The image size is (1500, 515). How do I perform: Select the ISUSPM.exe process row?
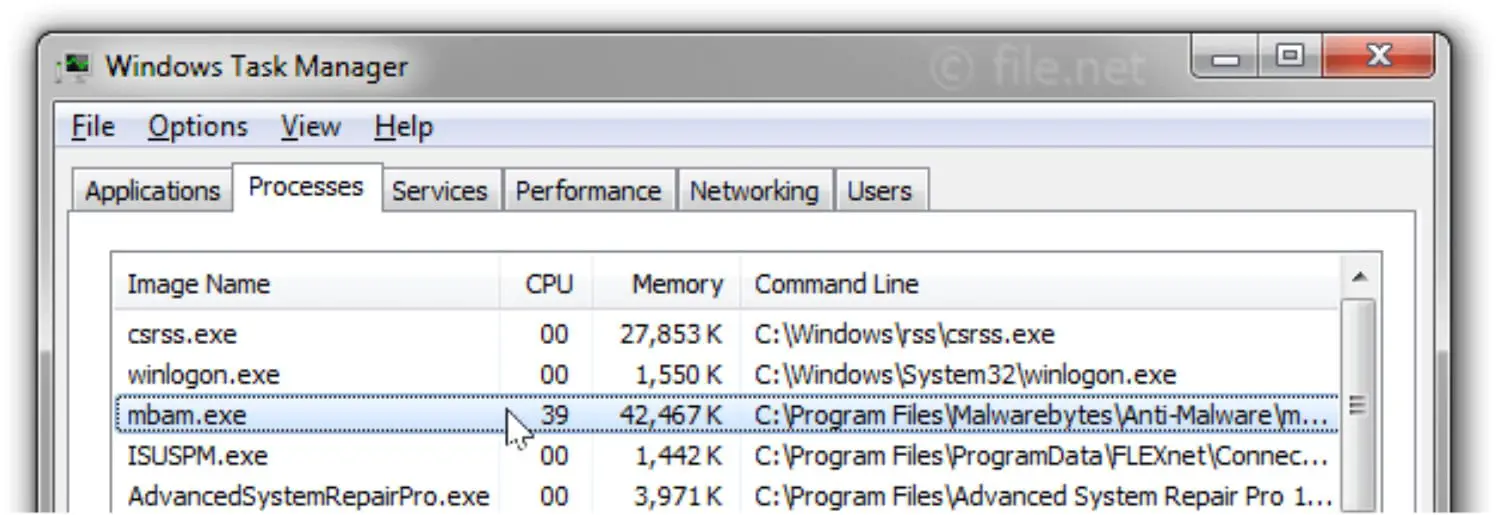click(727, 457)
